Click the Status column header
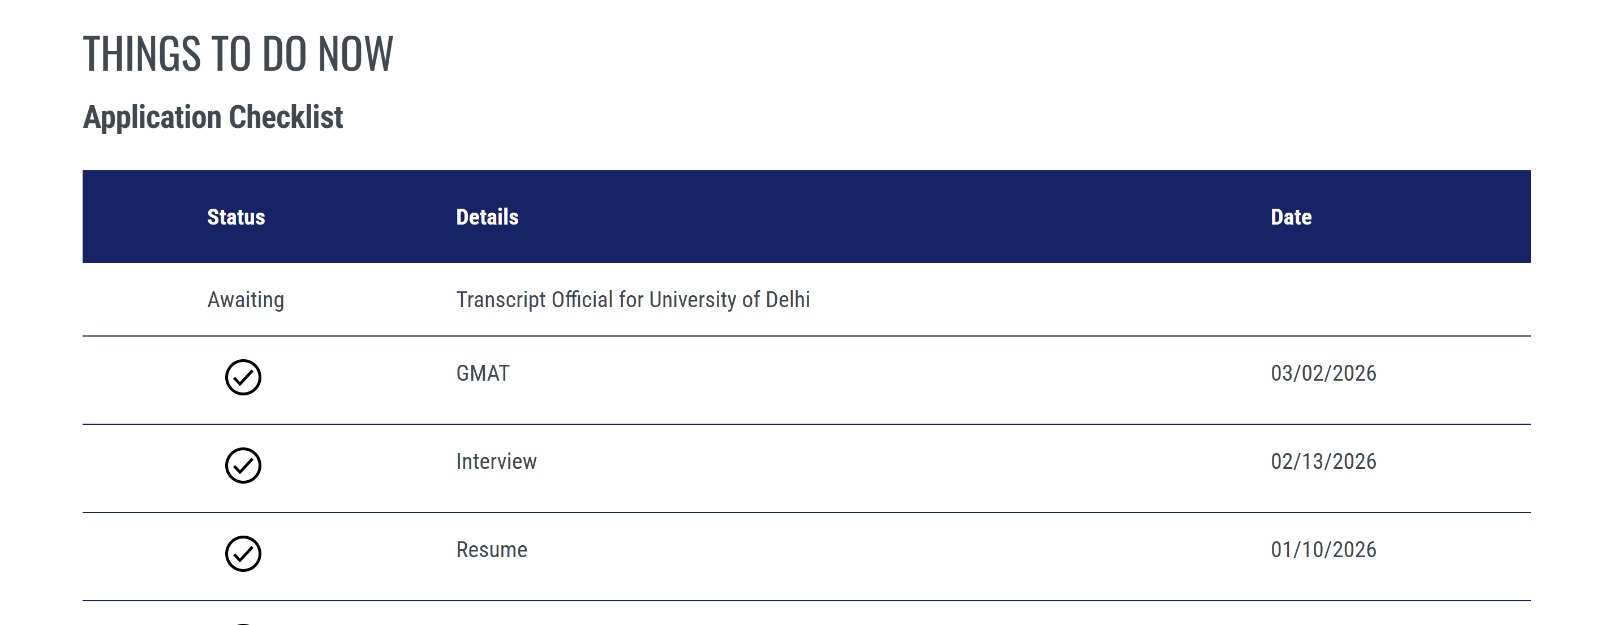 [x=236, y=217]
